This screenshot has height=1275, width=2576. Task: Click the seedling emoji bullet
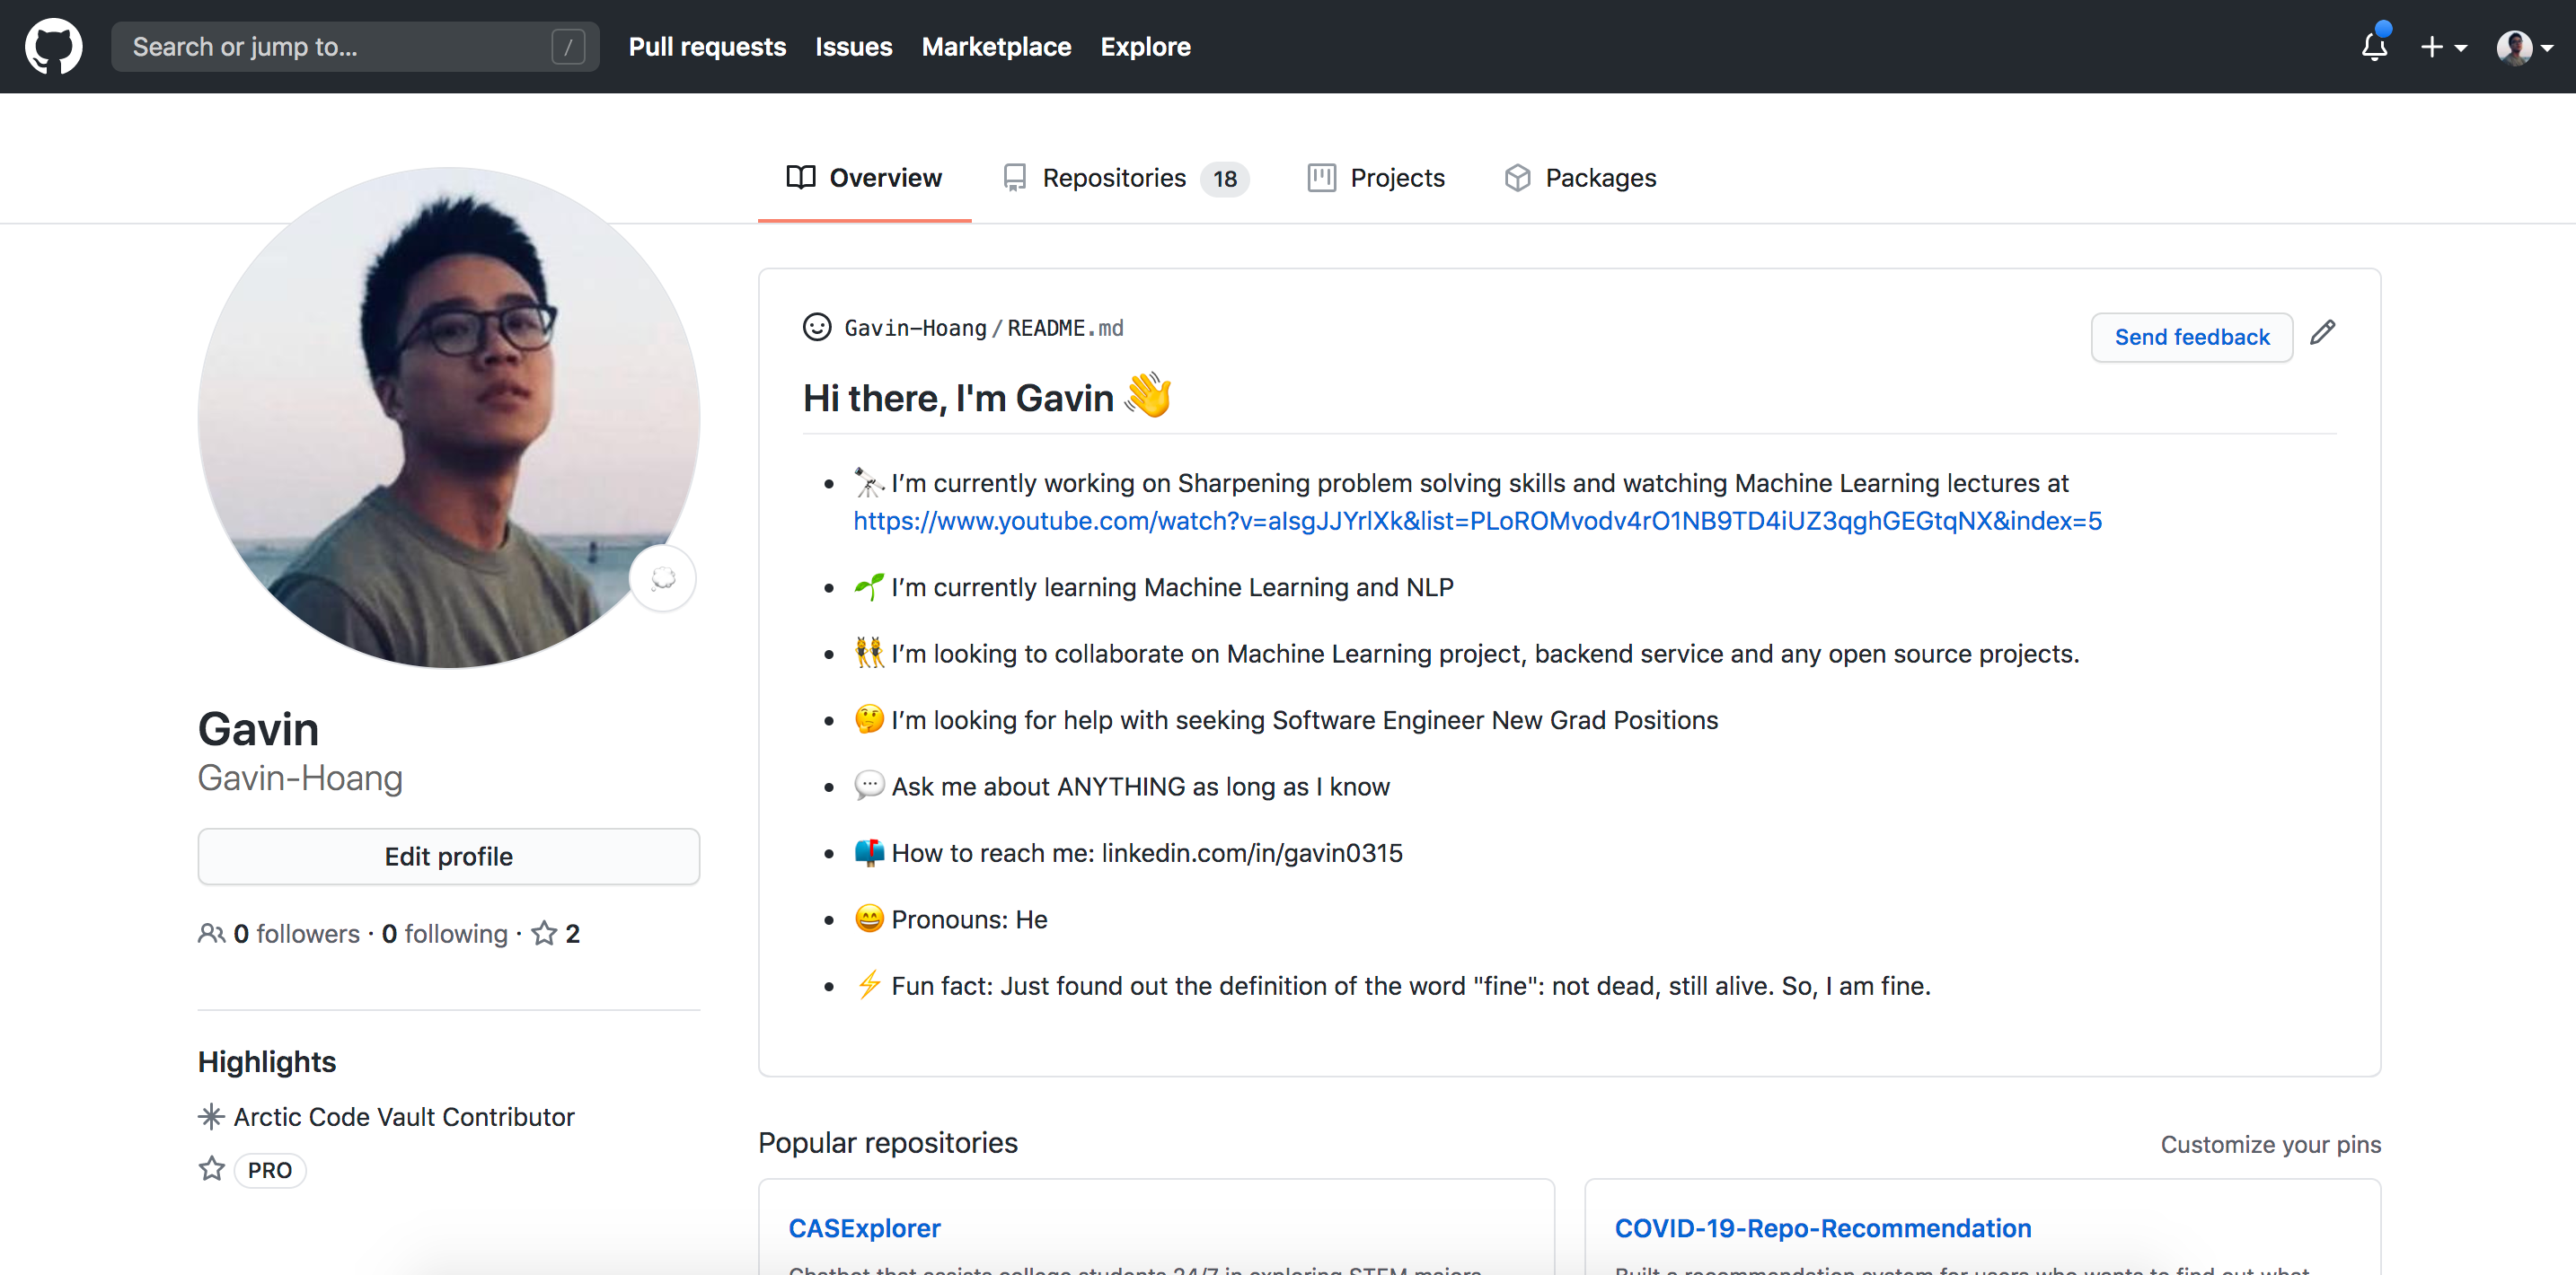pos(869,586)
